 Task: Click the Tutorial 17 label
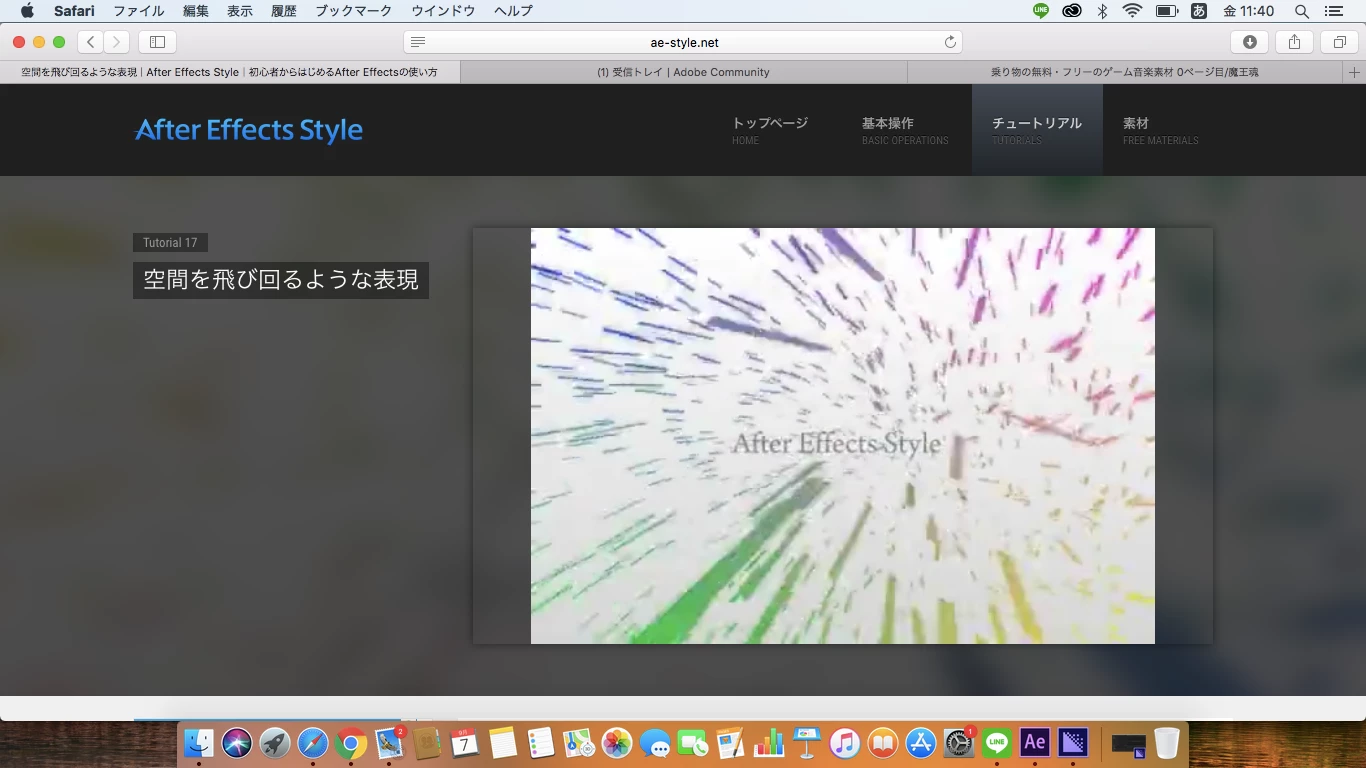(x=170, y=243)
